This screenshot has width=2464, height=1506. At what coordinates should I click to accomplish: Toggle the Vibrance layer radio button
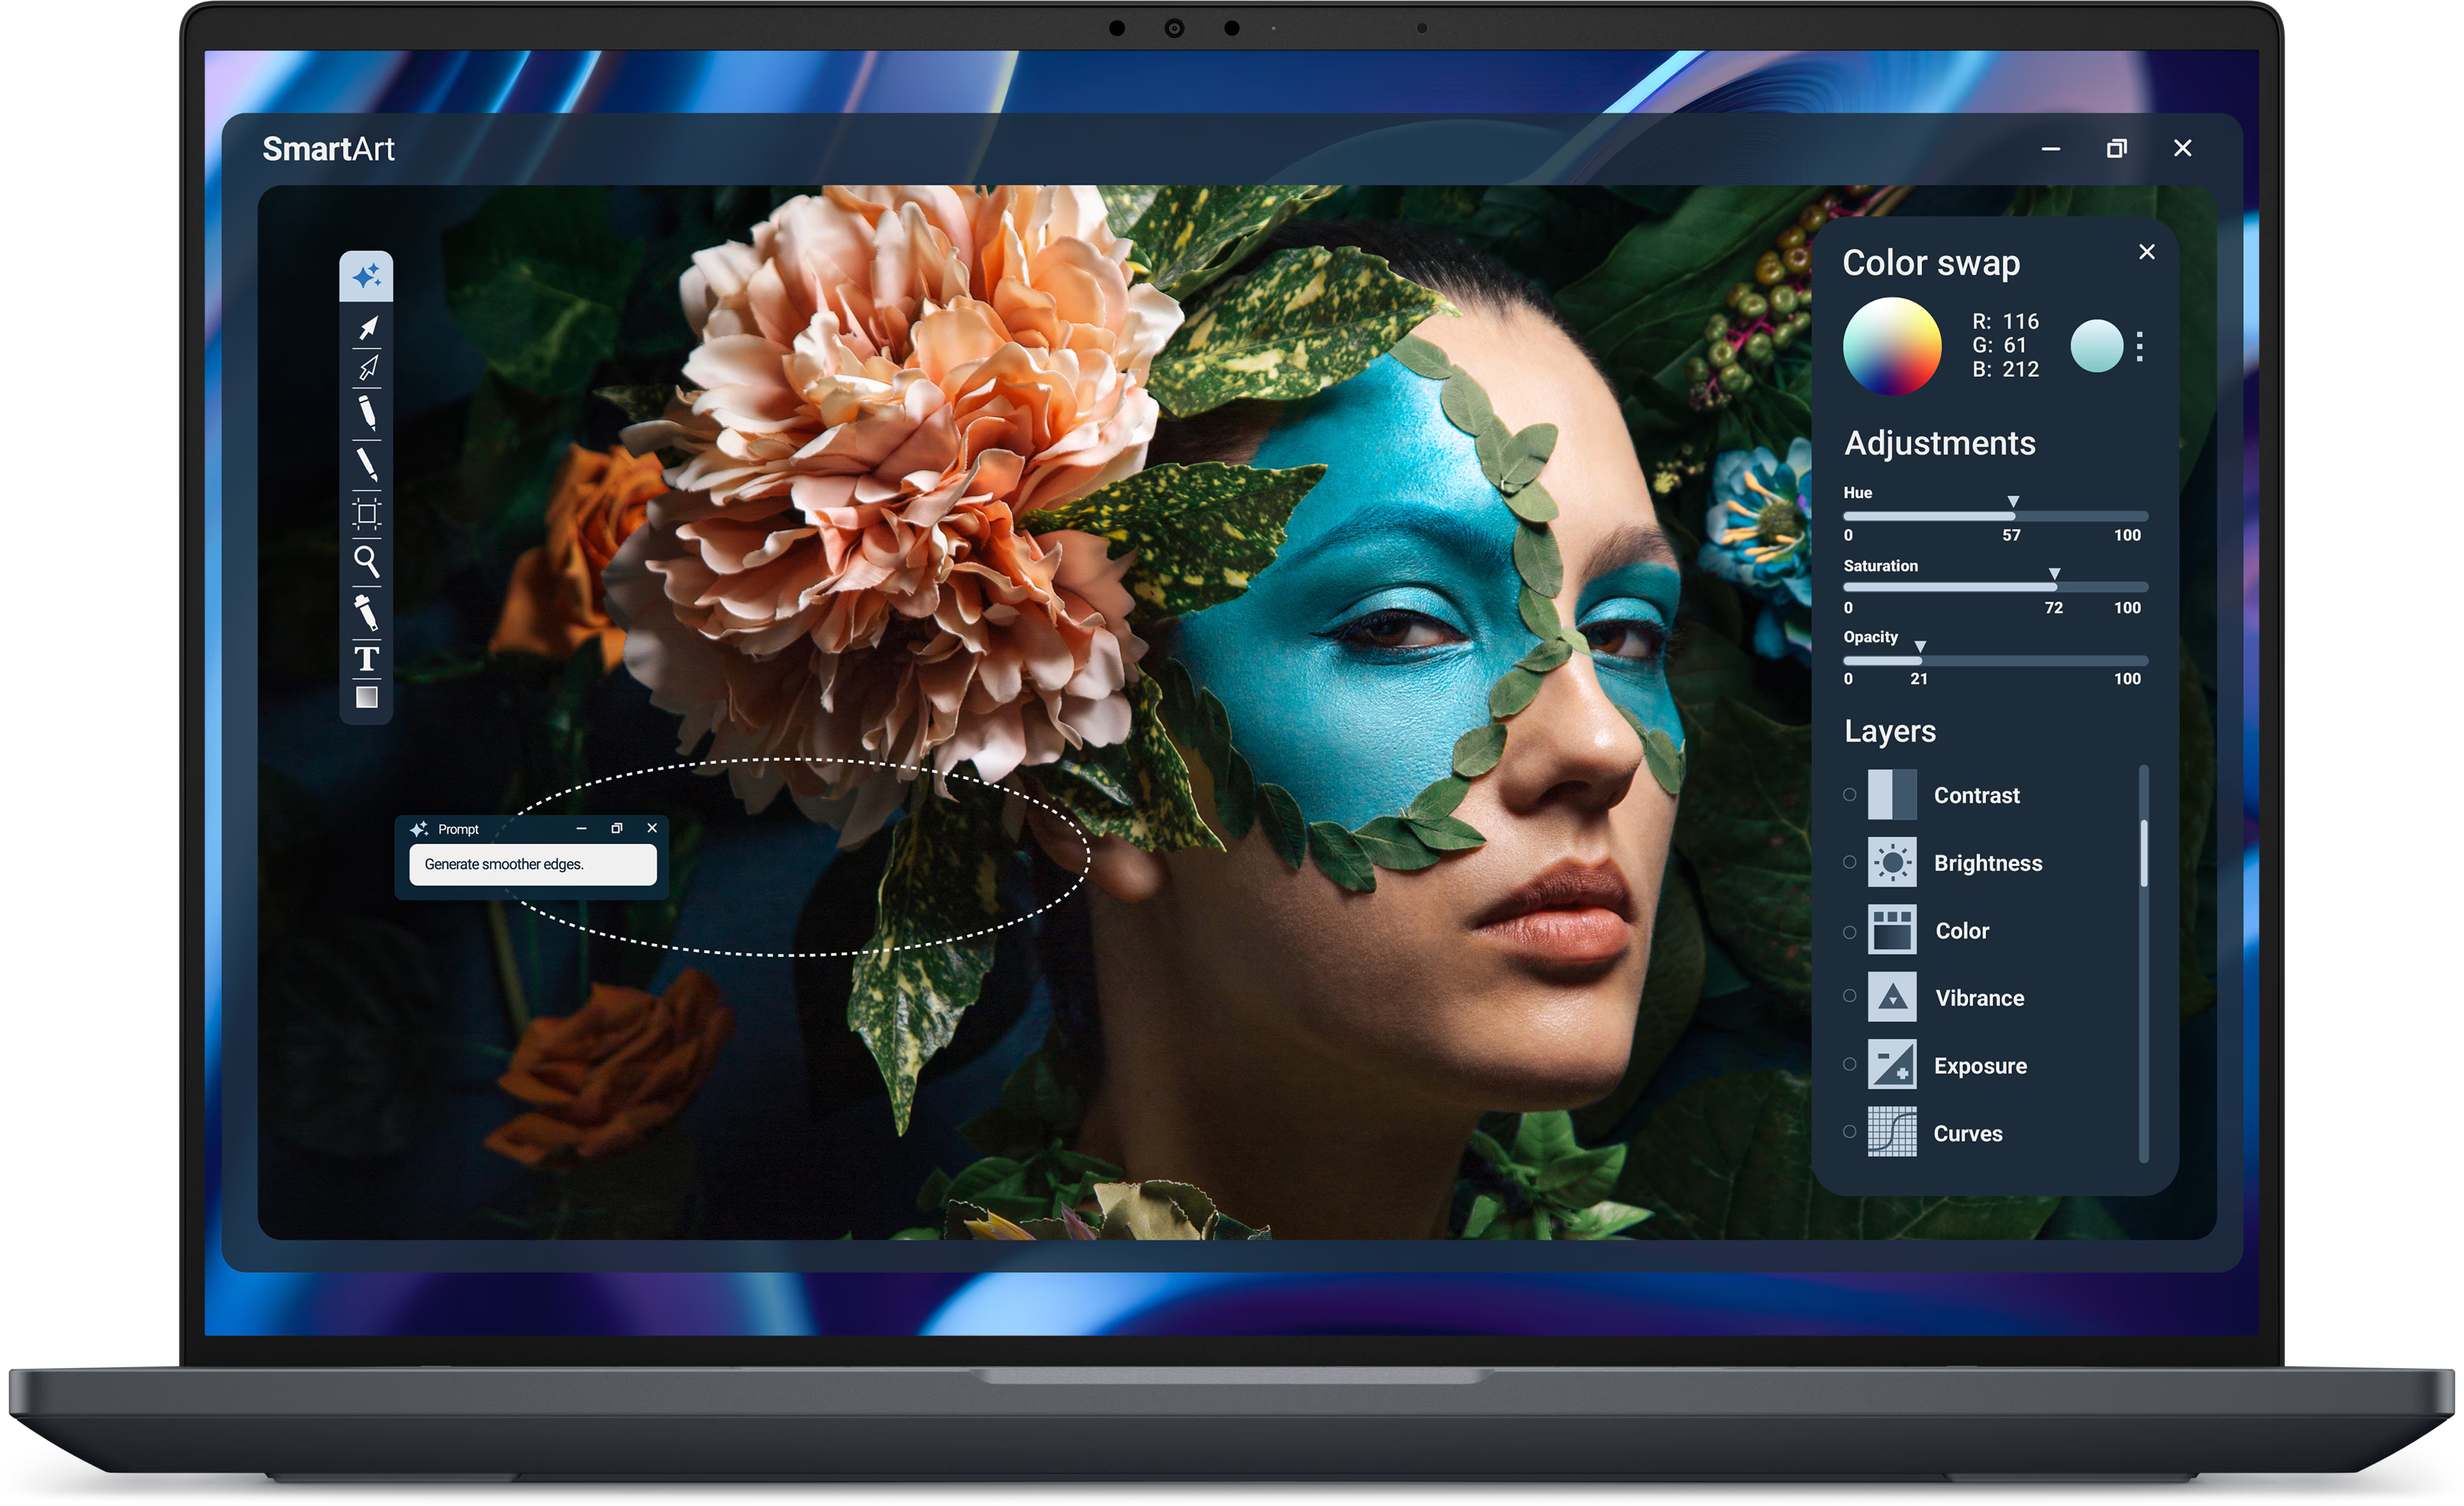coord(1850,996)
